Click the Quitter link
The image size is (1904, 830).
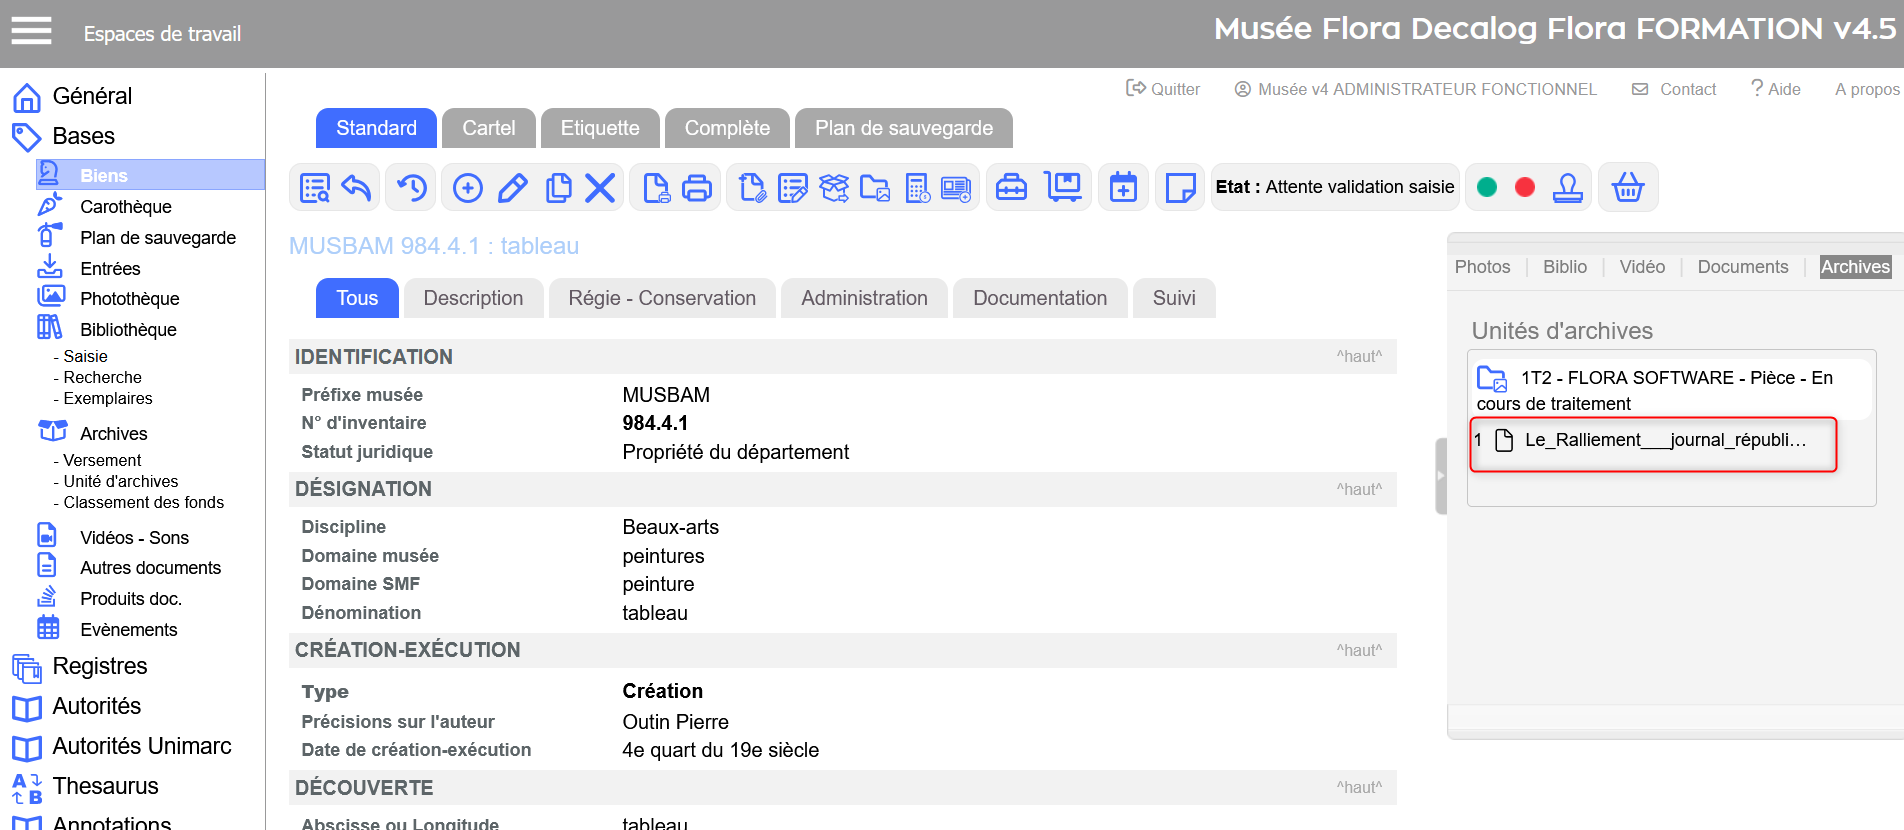(x=1163, y=89)
